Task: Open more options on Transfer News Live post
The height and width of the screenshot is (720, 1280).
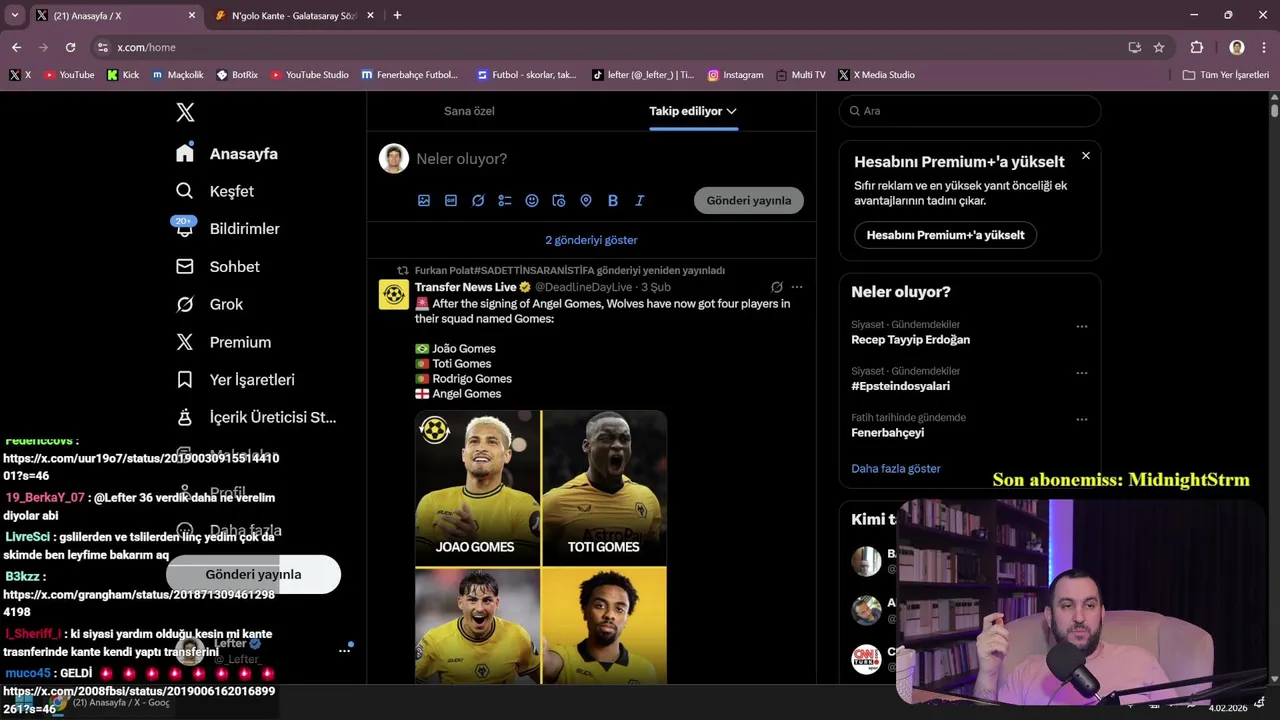Action: tap(797, 287)
